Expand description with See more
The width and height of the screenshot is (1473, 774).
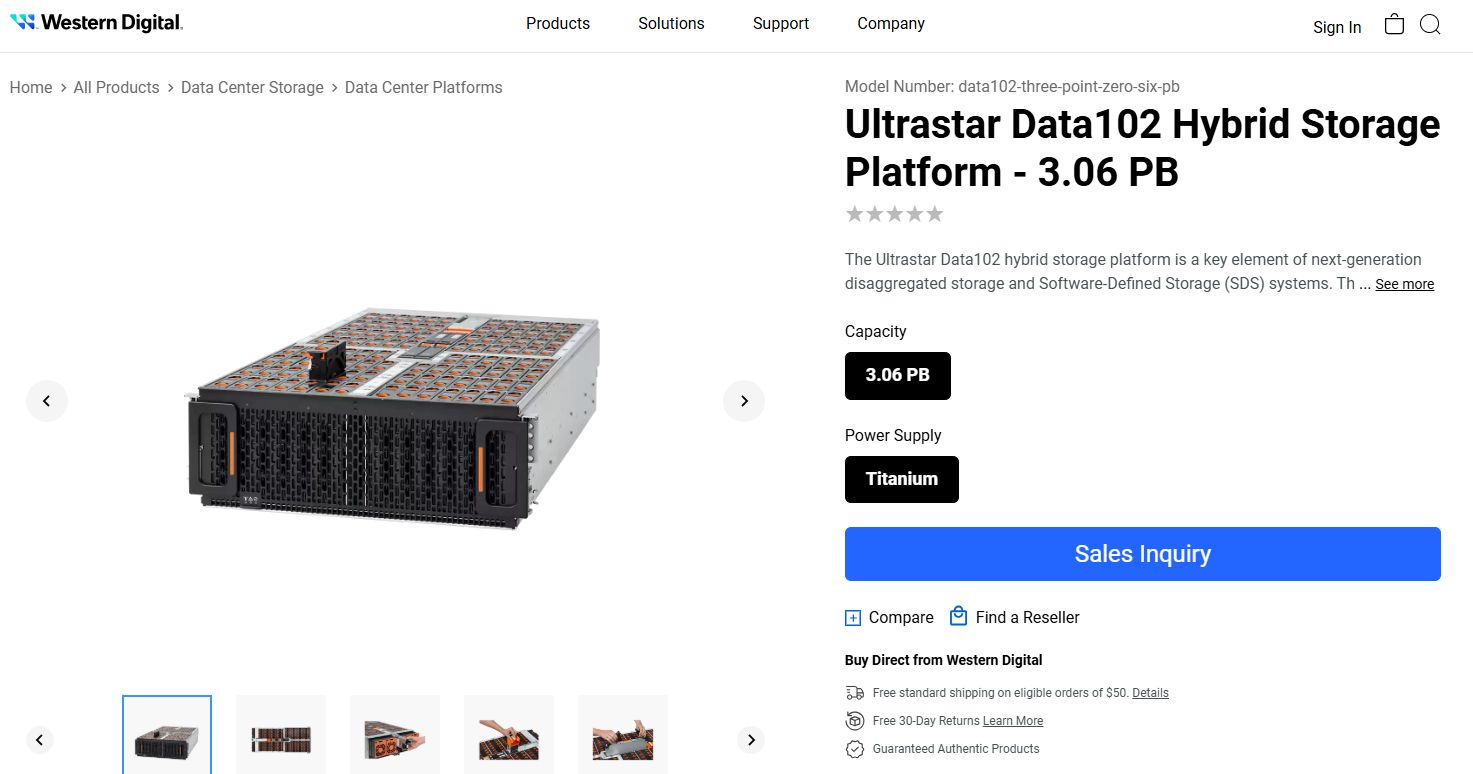(x=1404, y=284)
